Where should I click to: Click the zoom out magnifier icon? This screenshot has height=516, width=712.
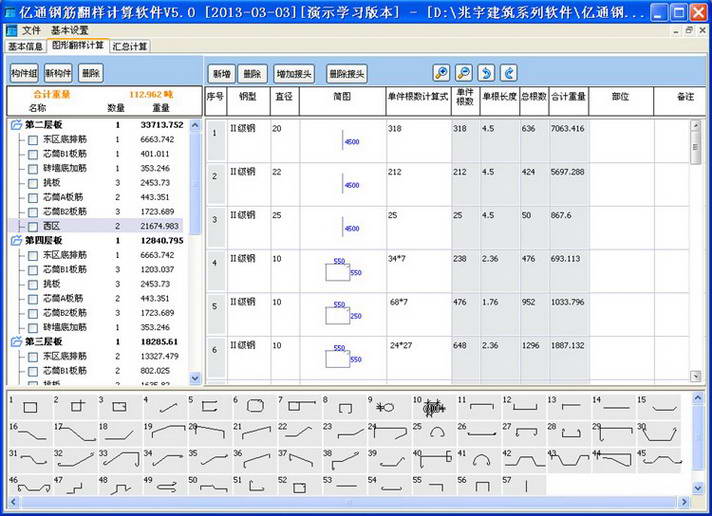pos(464,73)
